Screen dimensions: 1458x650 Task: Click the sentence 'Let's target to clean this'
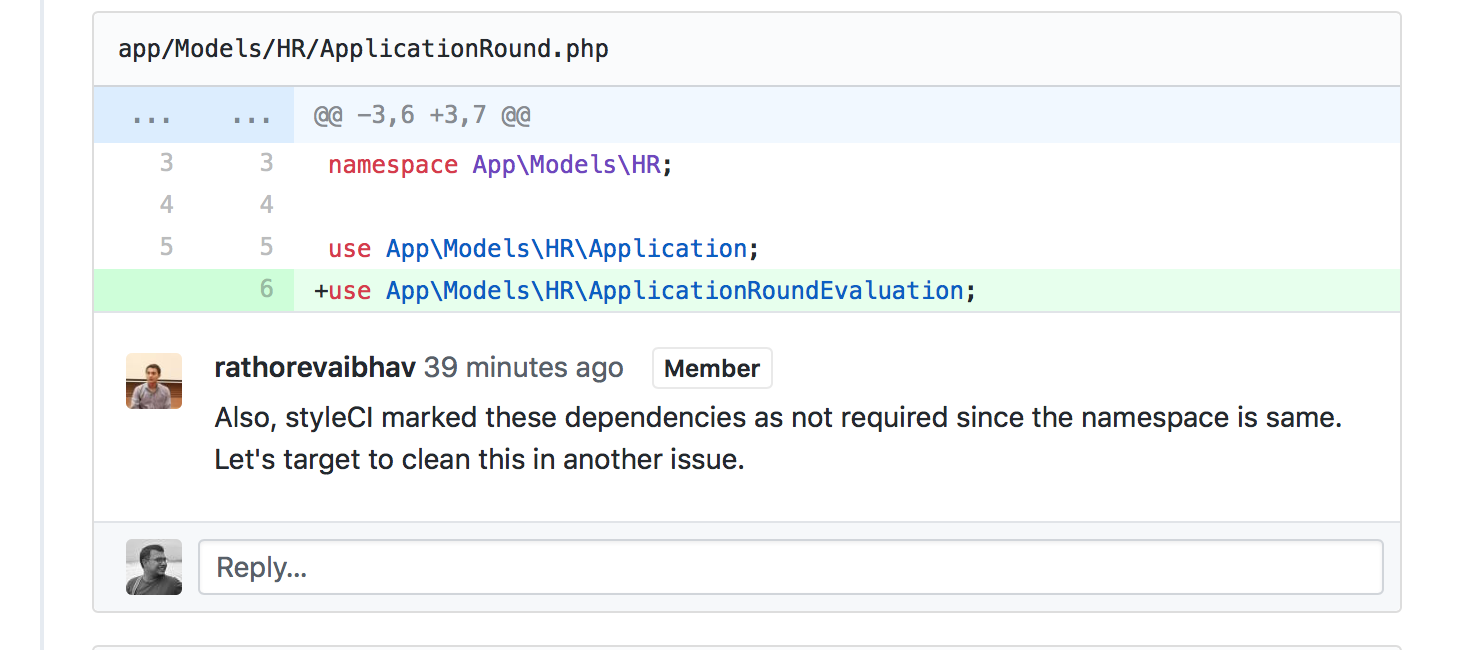pos(480,460)
